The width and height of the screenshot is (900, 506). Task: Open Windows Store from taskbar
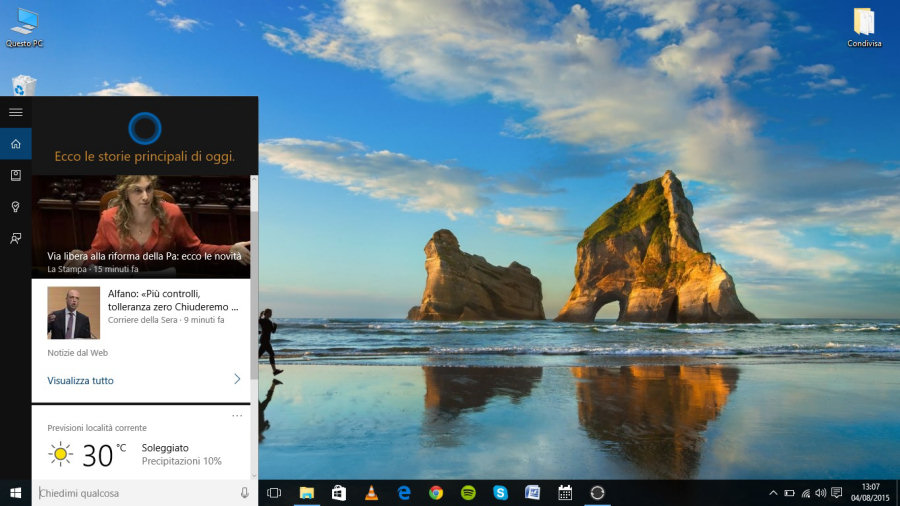[x=339, y=493]
